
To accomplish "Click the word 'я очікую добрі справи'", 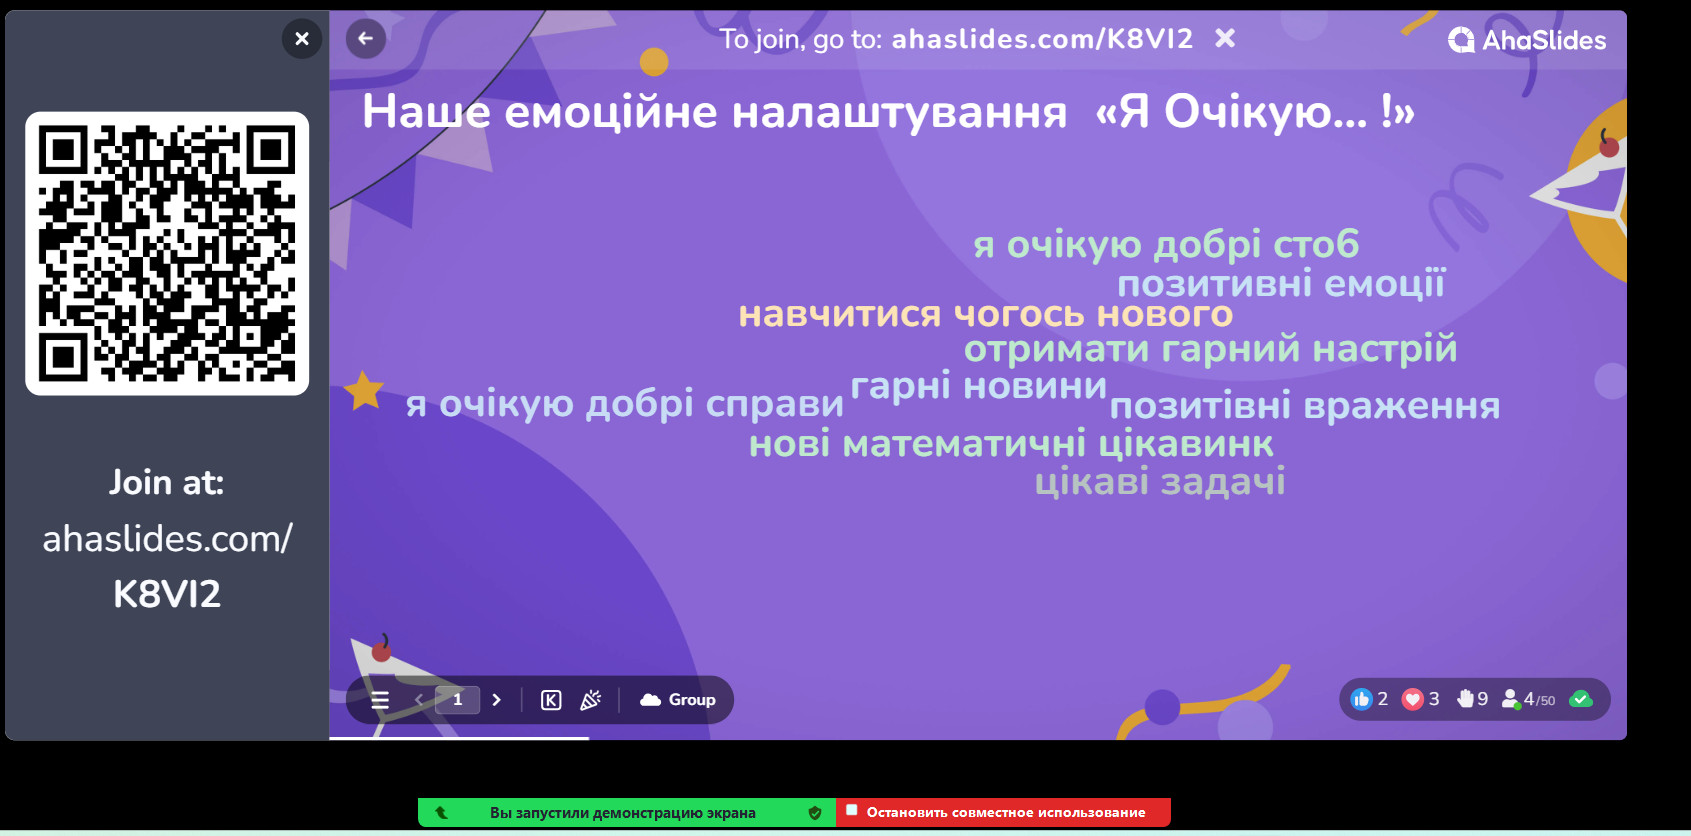I will pos(625,404).
